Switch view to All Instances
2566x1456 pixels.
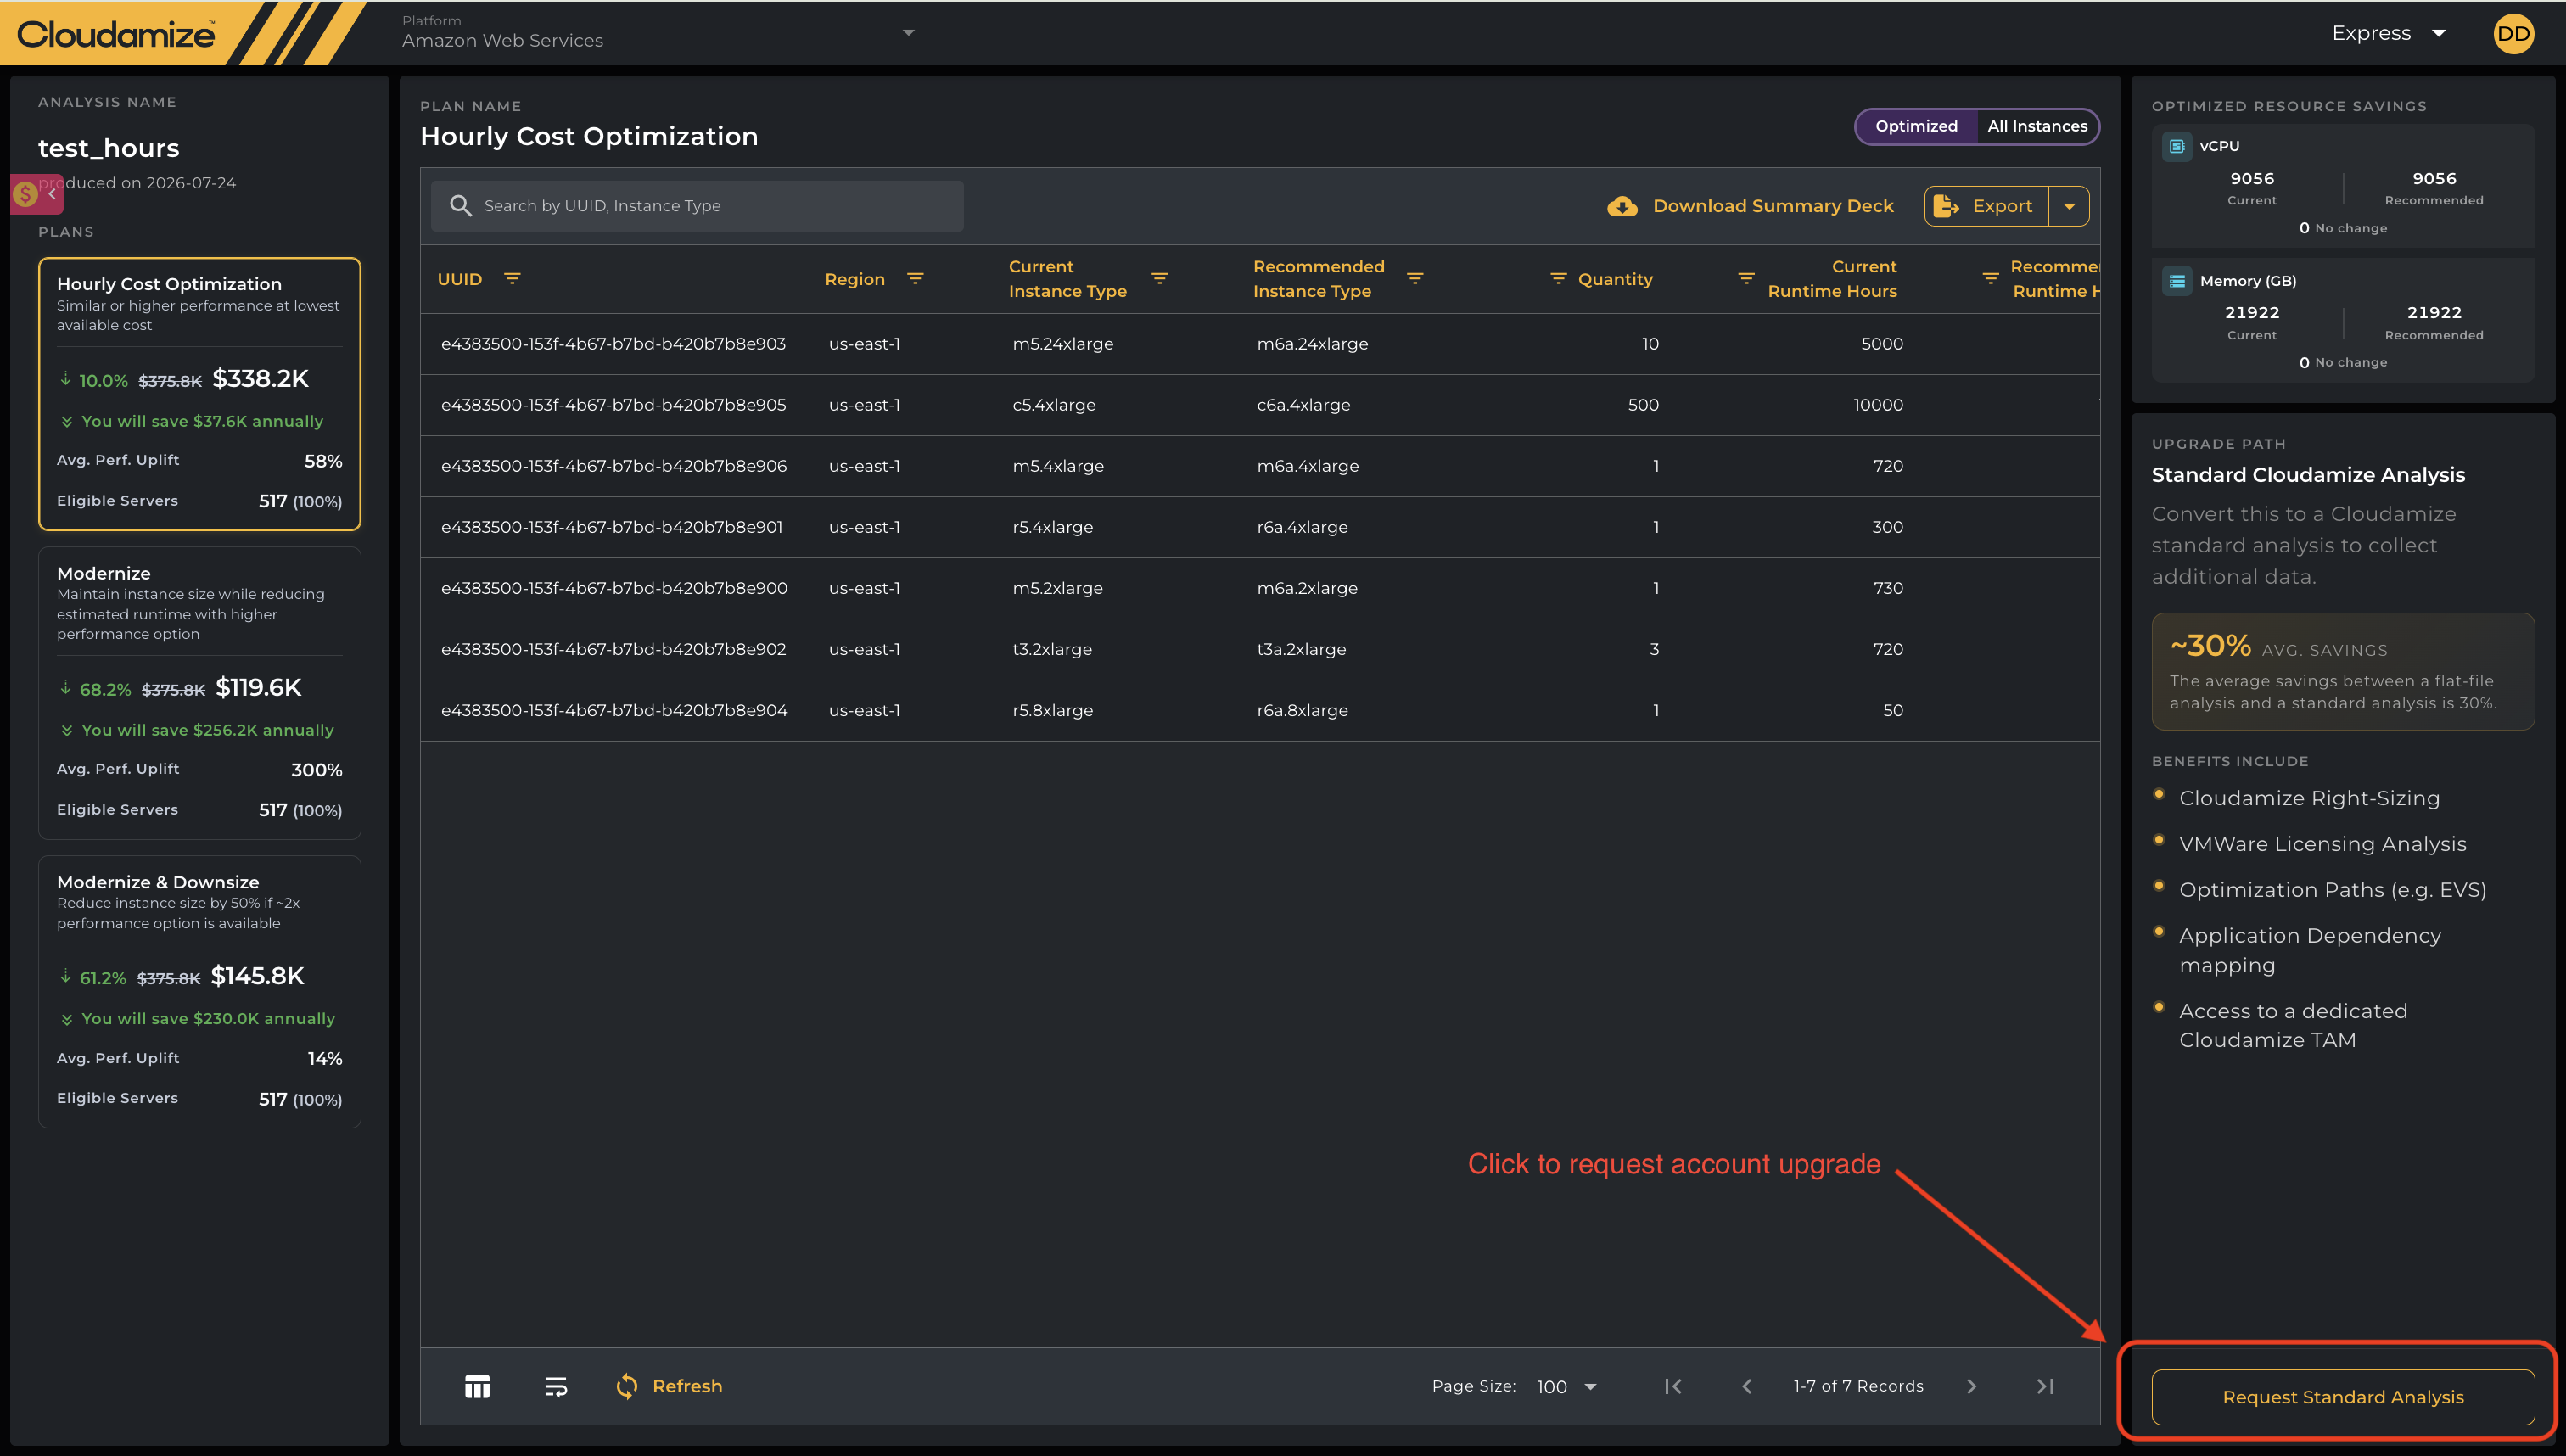pos(2037,126)
